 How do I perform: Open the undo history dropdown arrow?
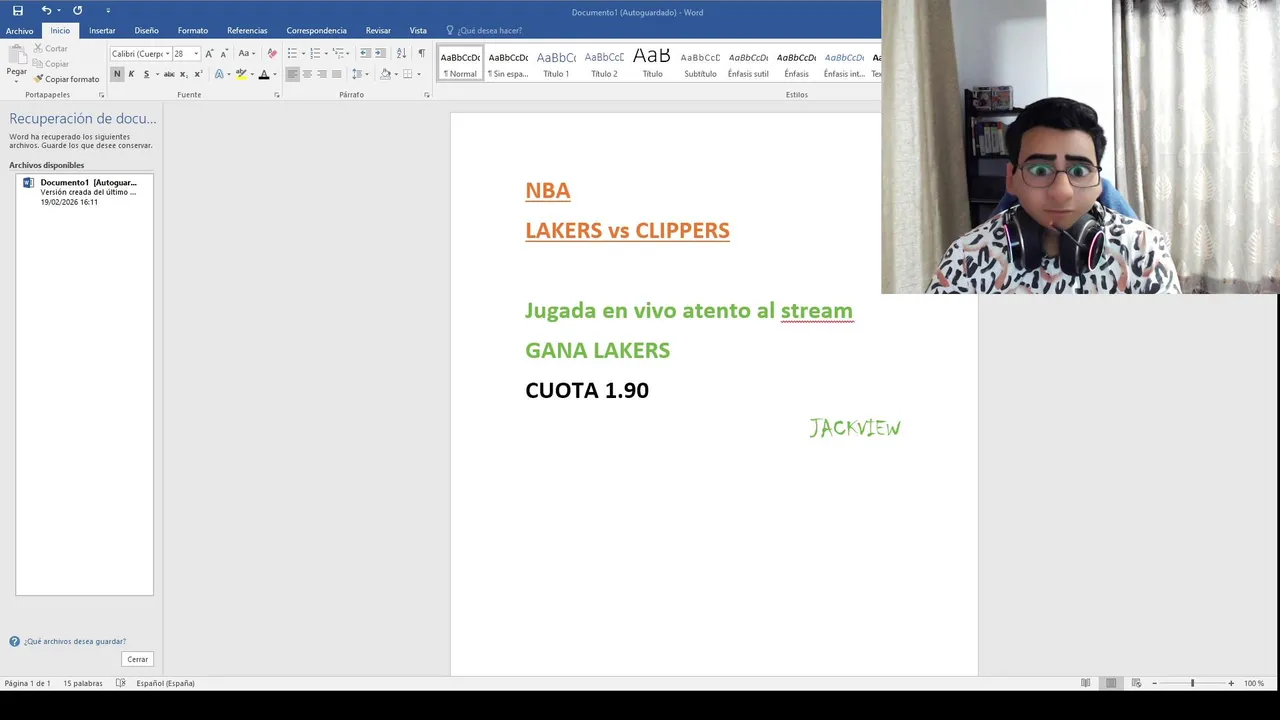click(59, 11)
